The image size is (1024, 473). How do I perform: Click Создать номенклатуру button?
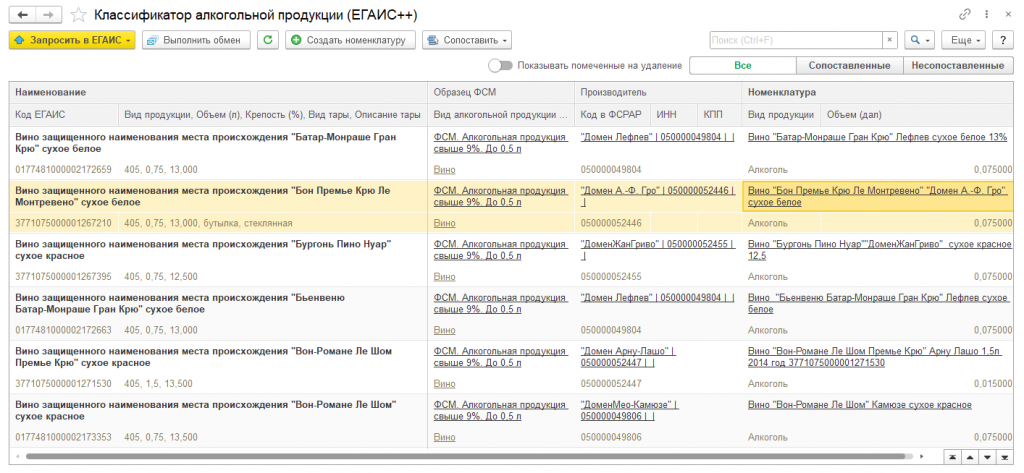click(350, 40)
